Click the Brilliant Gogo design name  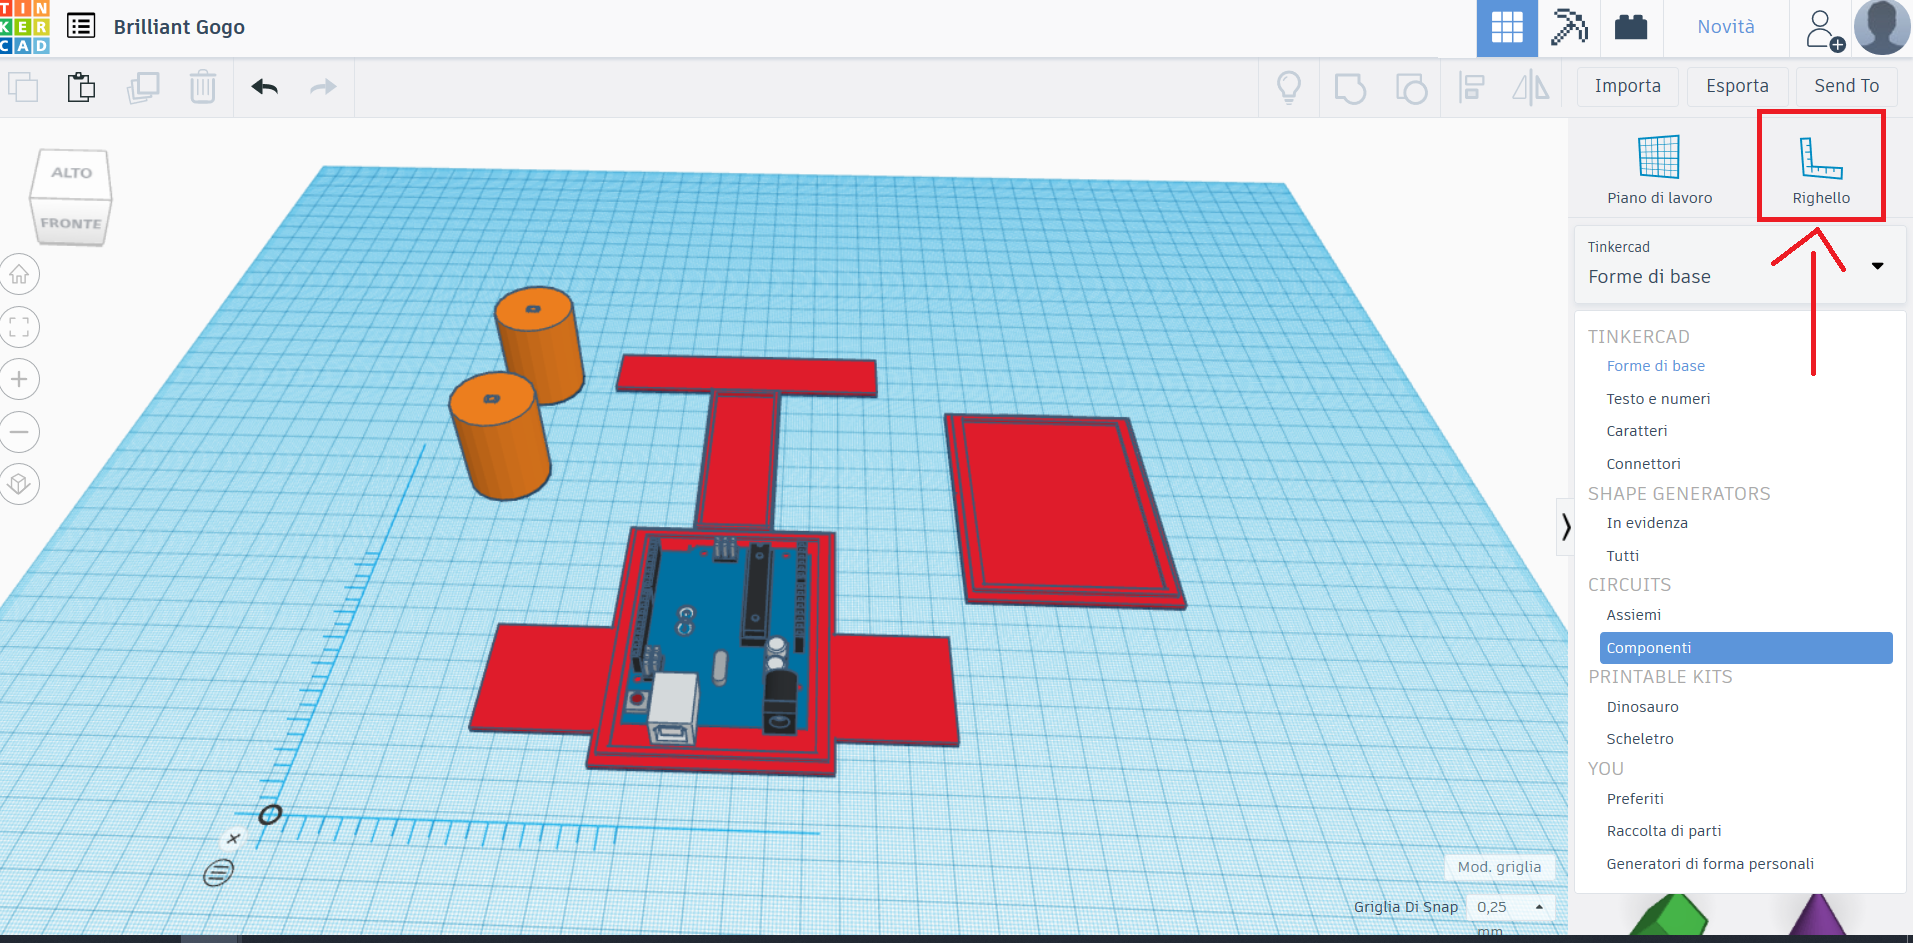(179, 27)
